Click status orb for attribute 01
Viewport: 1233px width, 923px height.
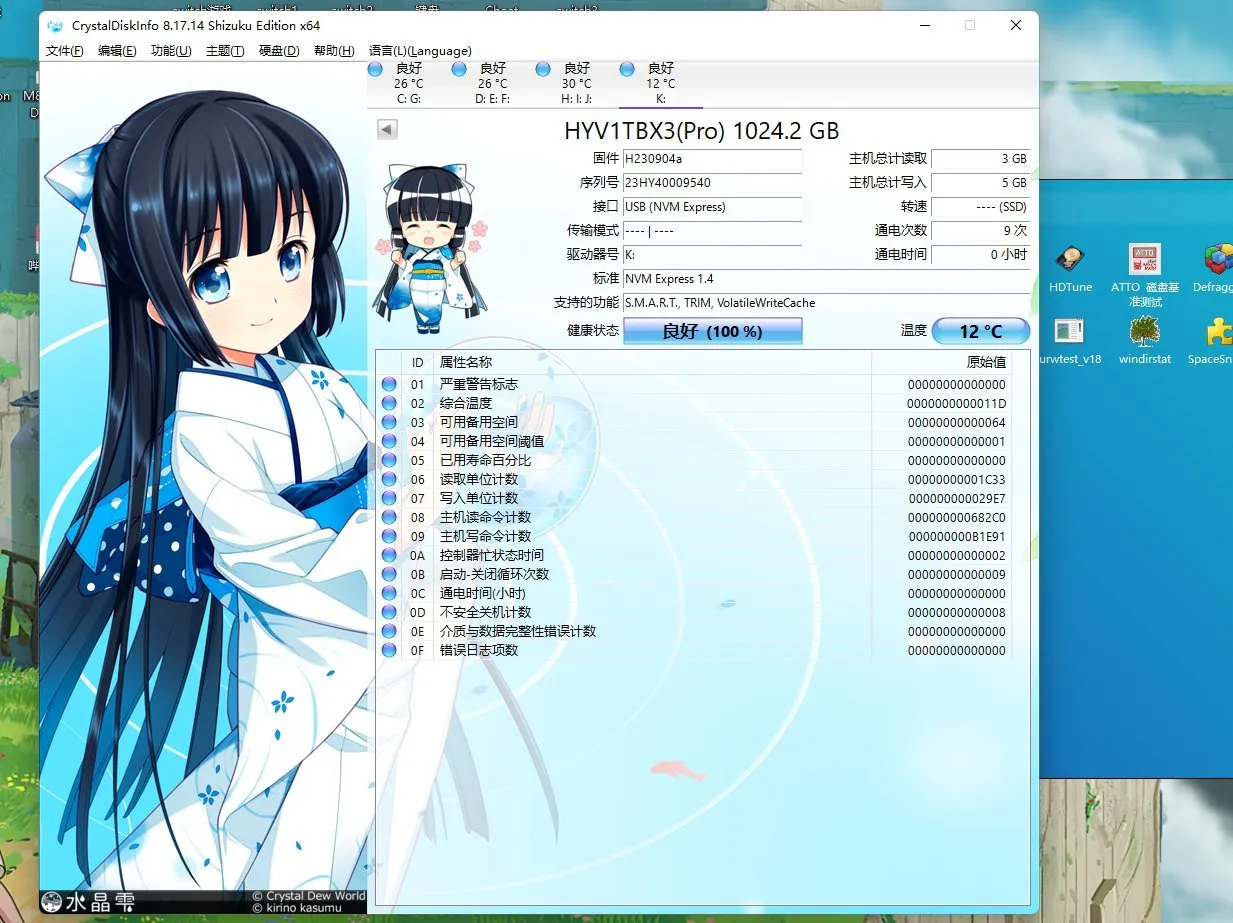pos(389,385)
